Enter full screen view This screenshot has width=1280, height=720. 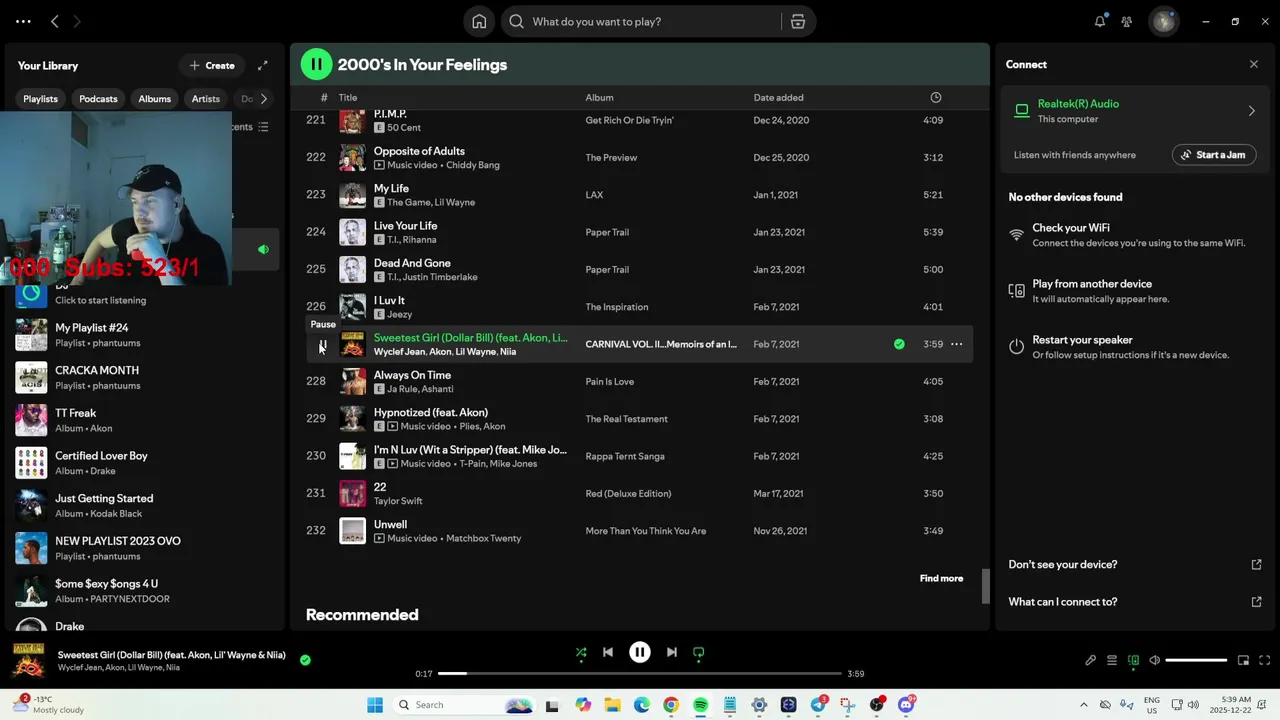coord(1265,660)
